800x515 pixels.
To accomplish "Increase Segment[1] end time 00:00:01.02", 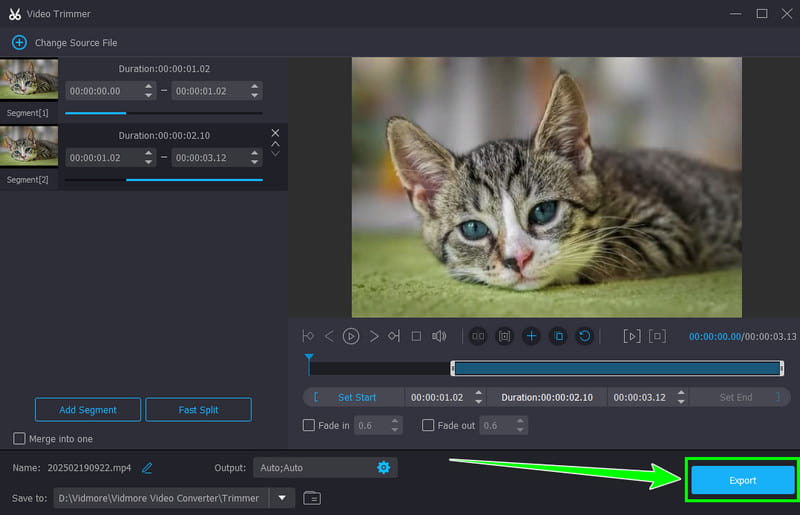I will [254, 86].
